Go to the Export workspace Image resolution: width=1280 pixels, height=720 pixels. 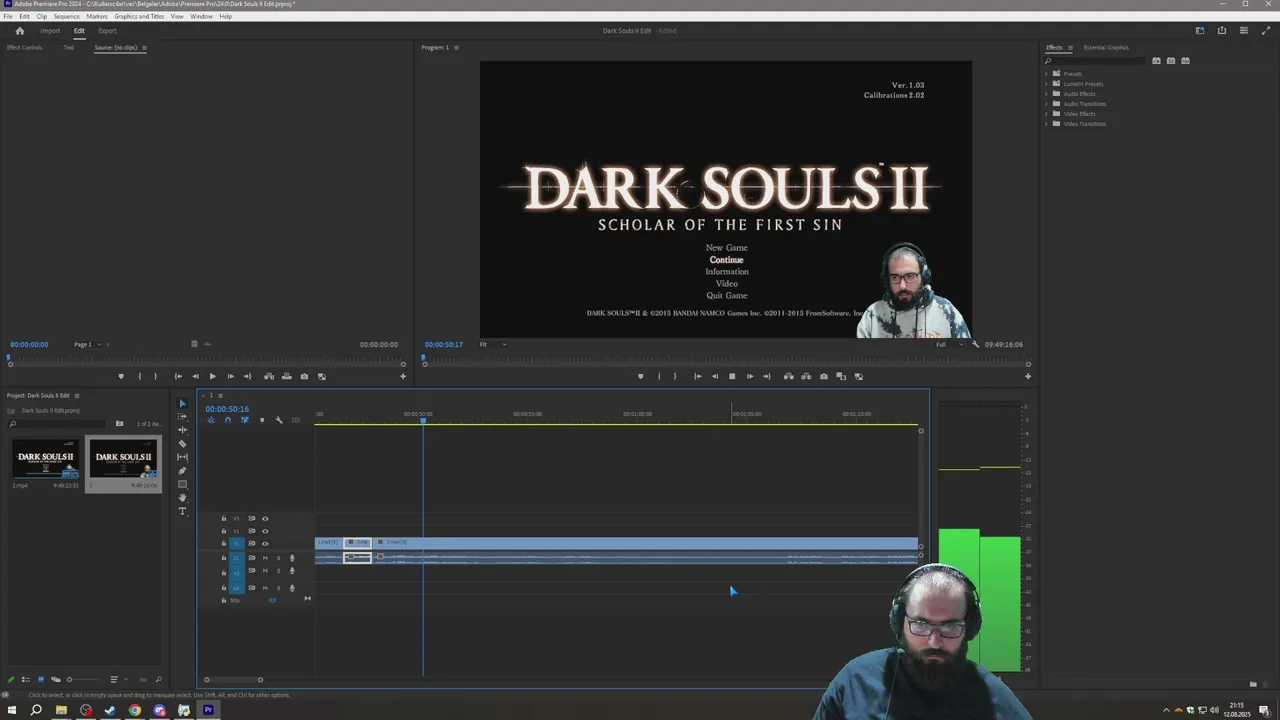pos(107,31)
